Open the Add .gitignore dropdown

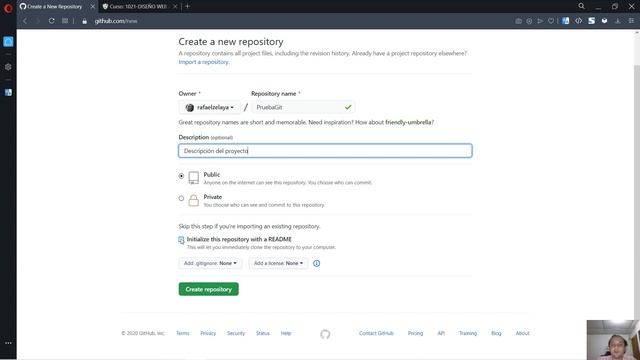click(210, 263)
